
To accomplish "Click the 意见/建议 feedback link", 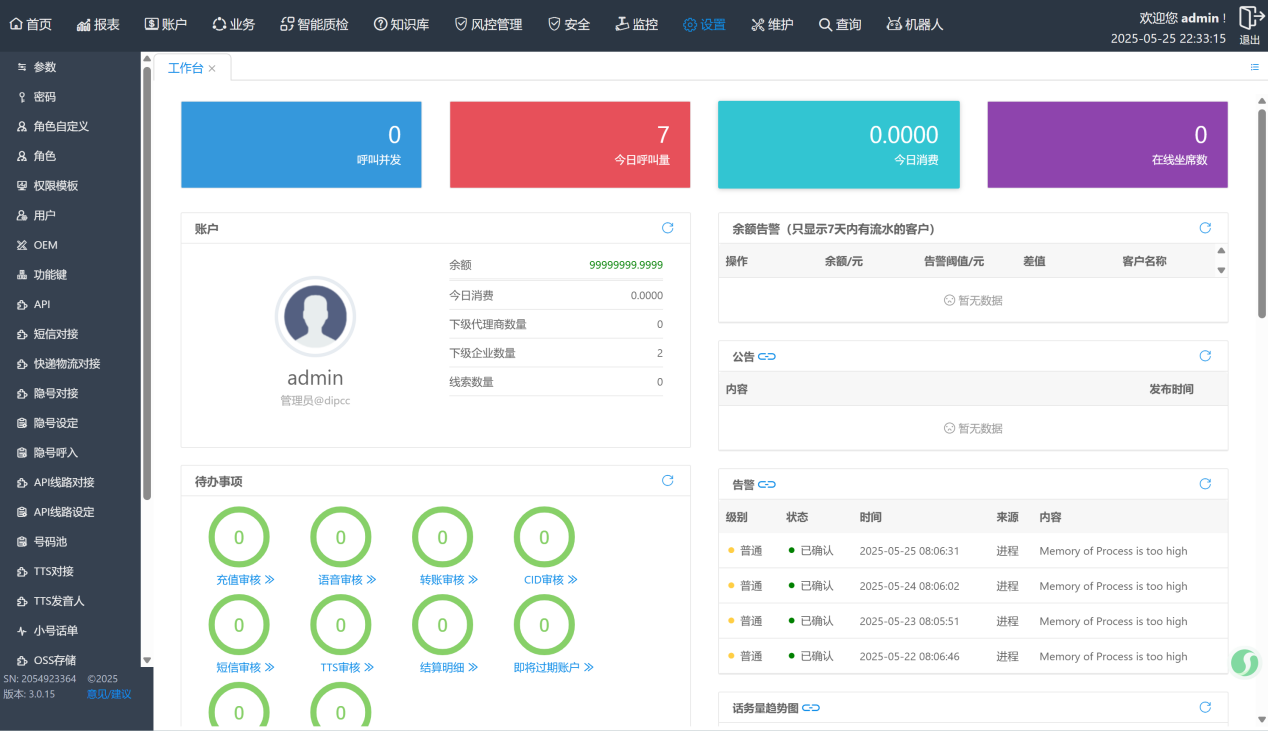I will pyautogui.click(x=109, y=694).
